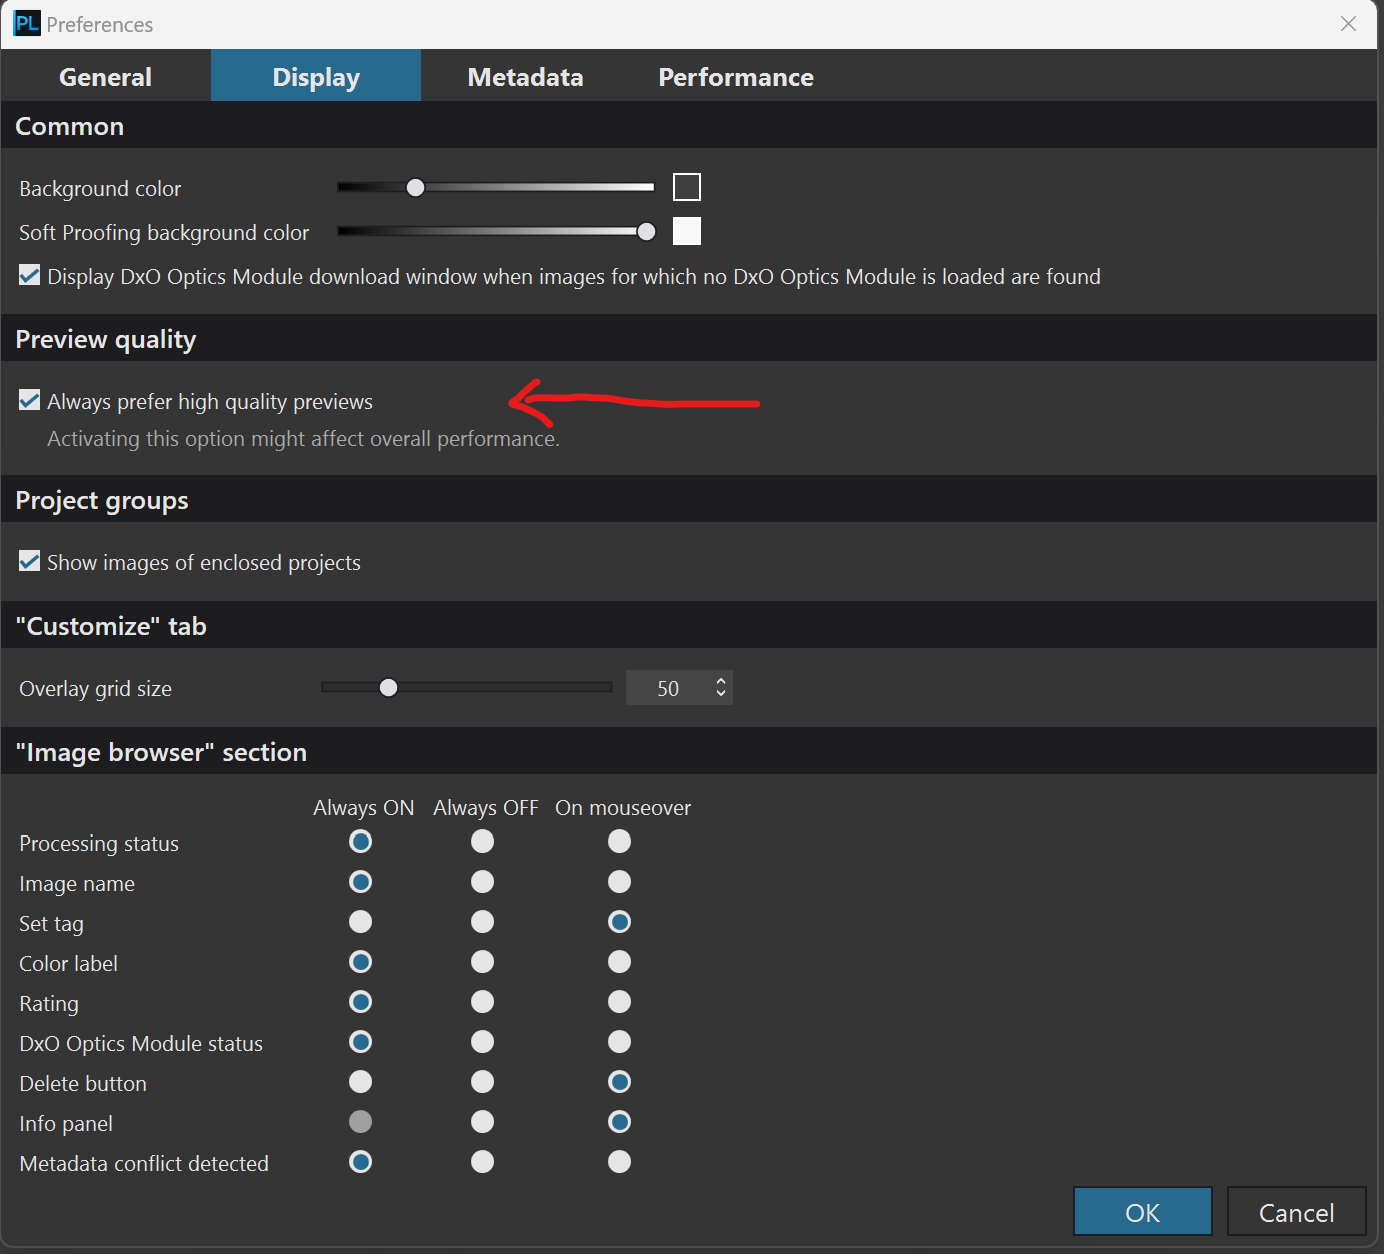
Task: Set Color label to Always ON
Action: click(361, 962)
